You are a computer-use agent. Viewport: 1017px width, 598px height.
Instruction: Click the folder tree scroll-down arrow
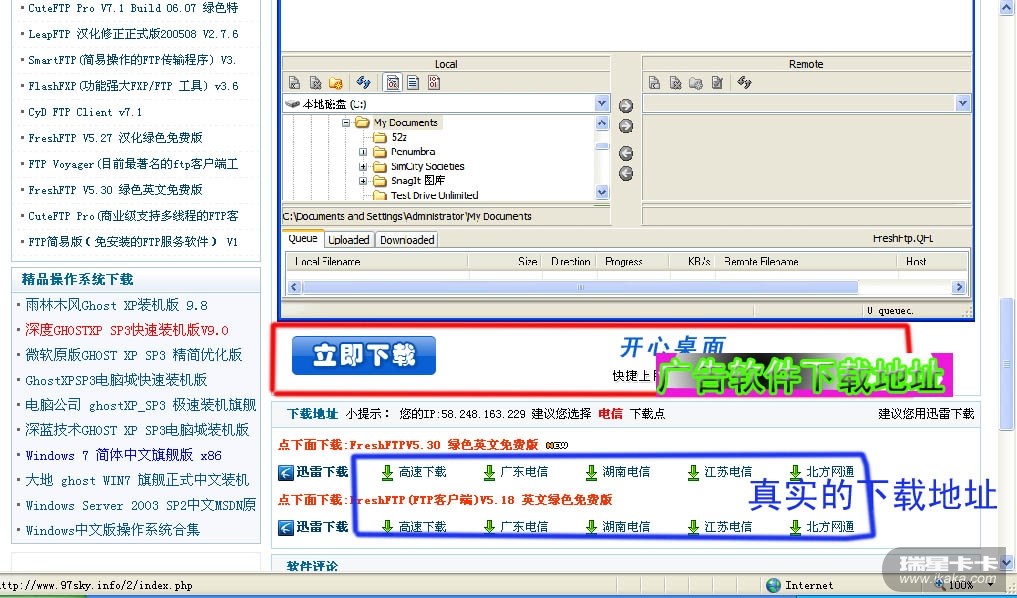click(602, 192)
